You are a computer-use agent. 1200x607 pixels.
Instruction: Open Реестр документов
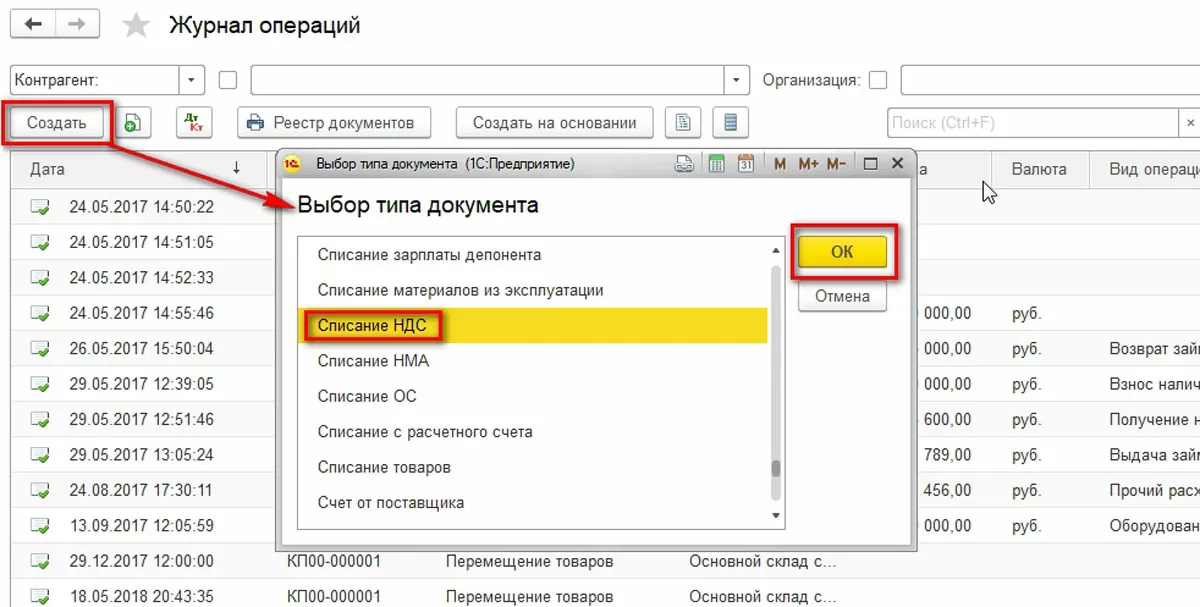pyautogui.click(x=334, y=123)
